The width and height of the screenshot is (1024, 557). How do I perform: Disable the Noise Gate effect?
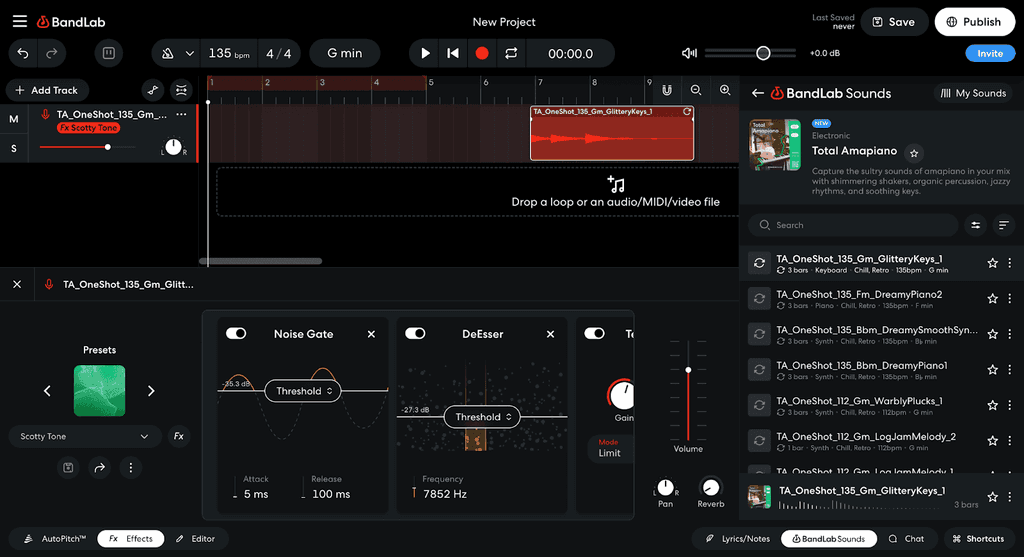click(236, 334)
